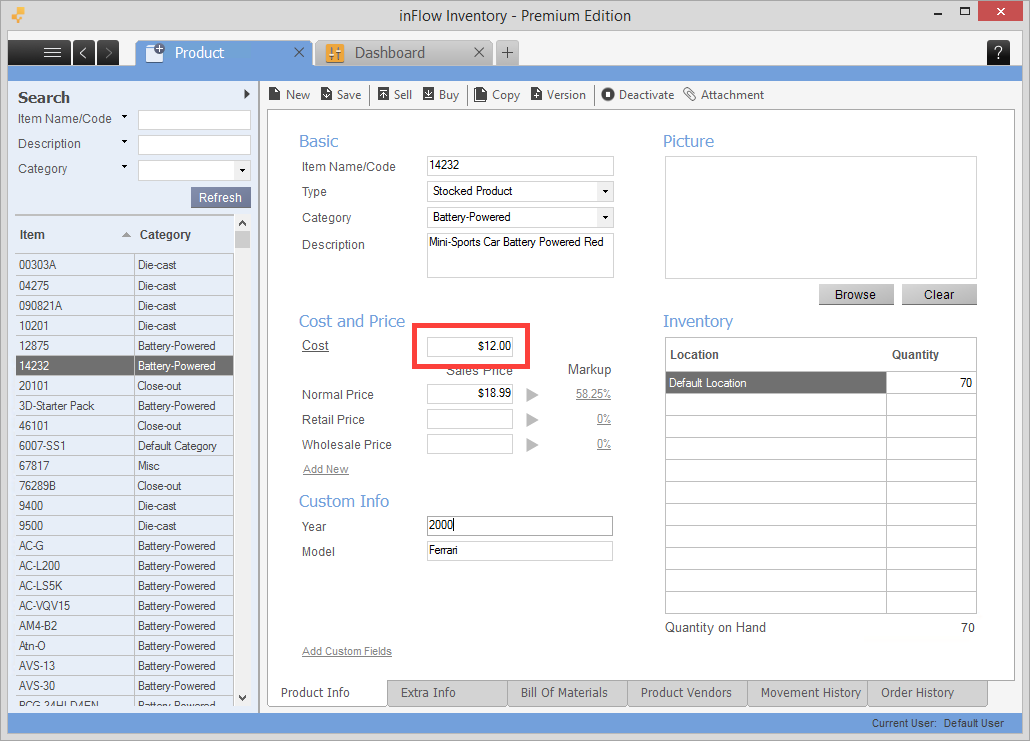Click the Copy toolbar icon

(480, 95)
